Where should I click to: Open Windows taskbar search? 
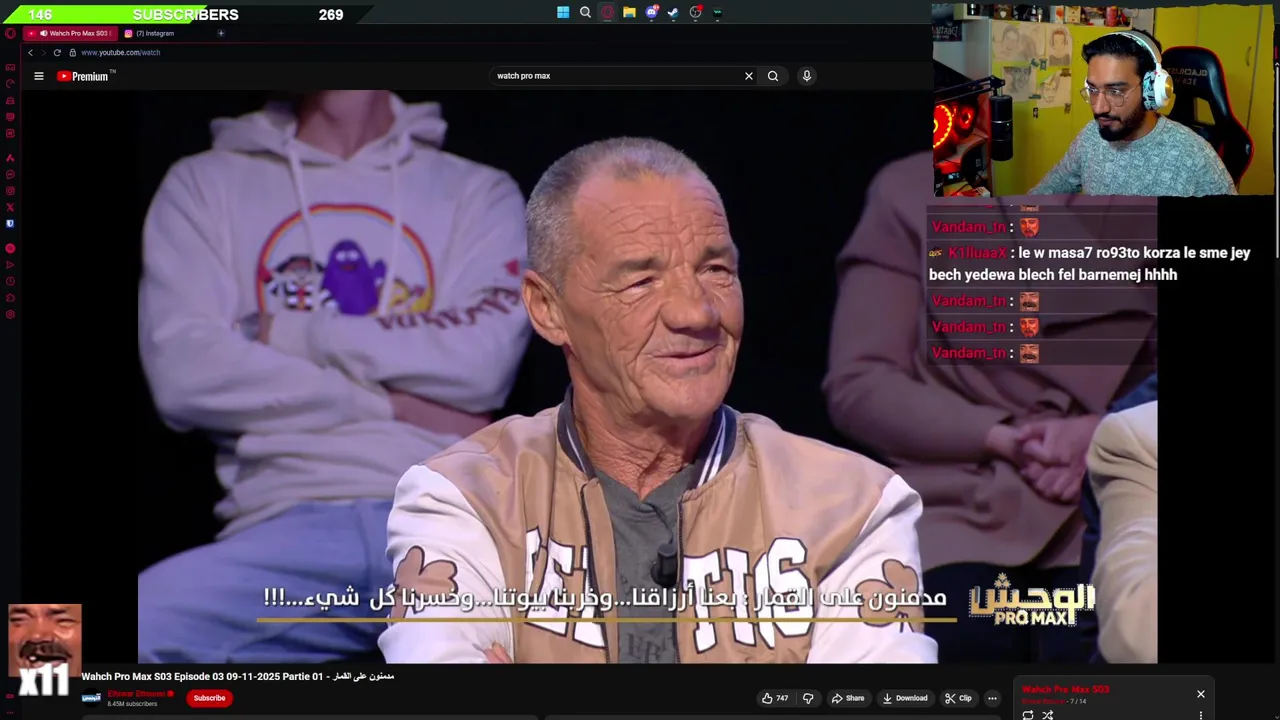[585, 12]
